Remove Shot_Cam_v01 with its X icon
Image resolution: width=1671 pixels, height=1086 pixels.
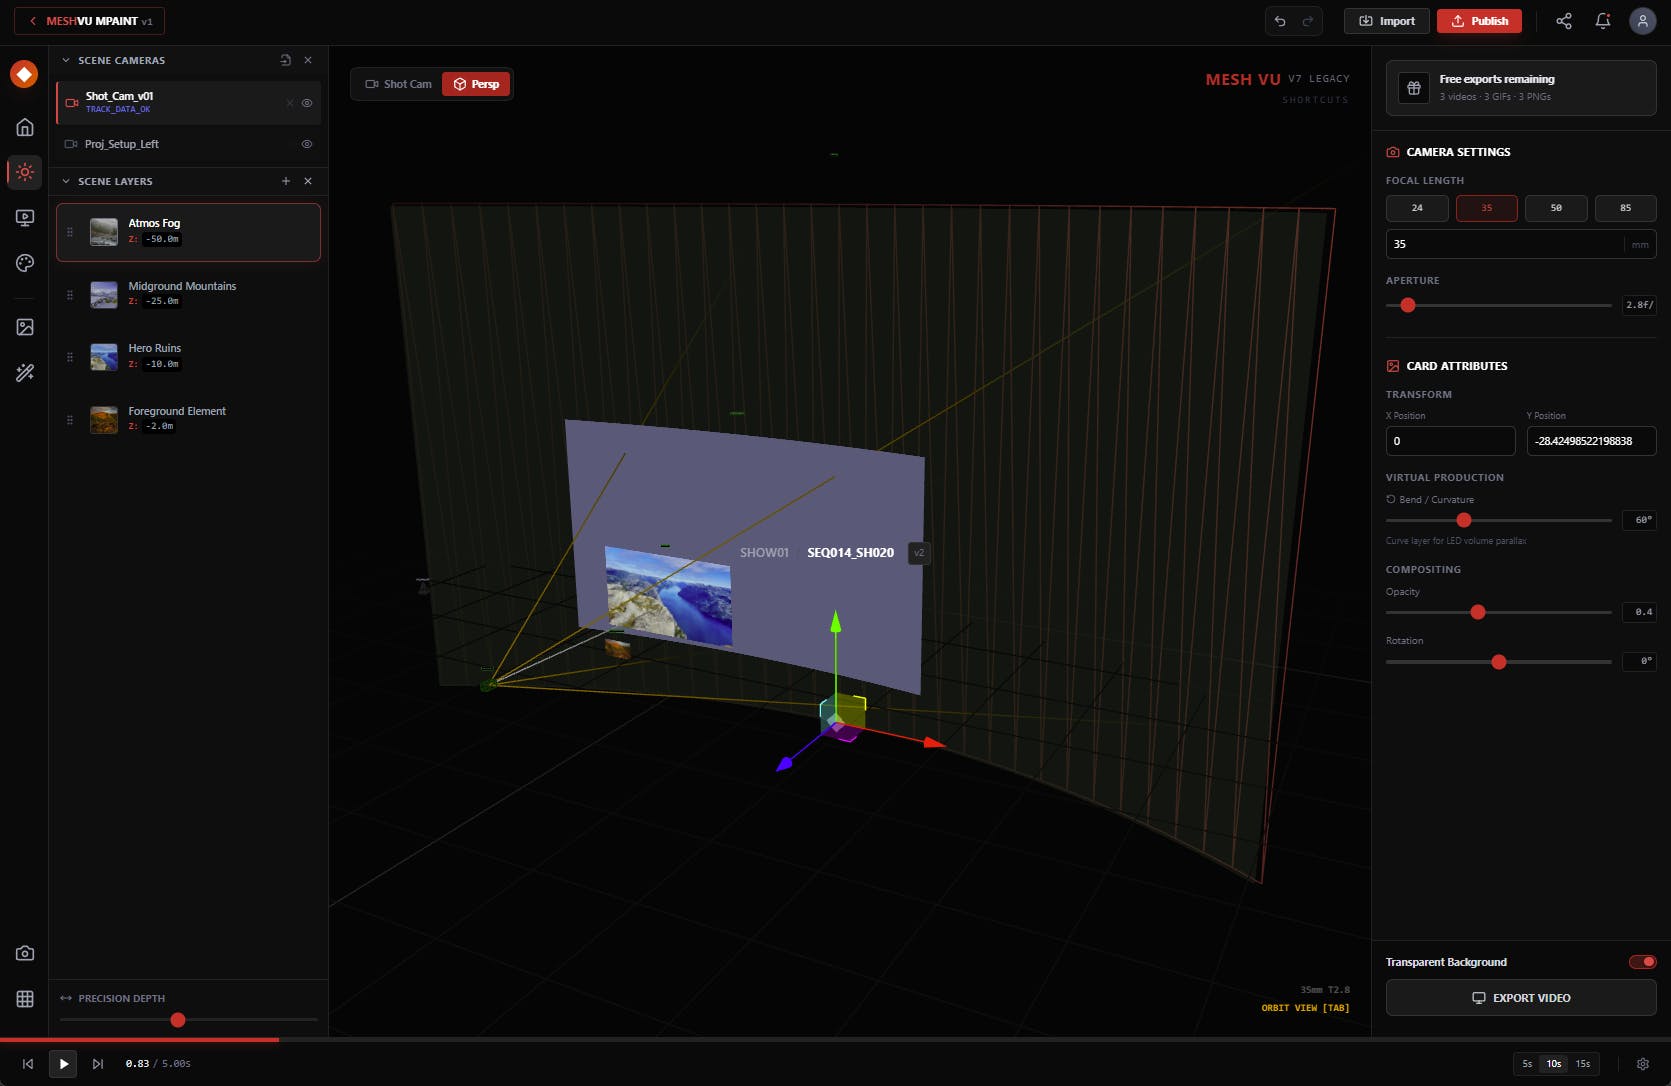(x=290, y=103)
